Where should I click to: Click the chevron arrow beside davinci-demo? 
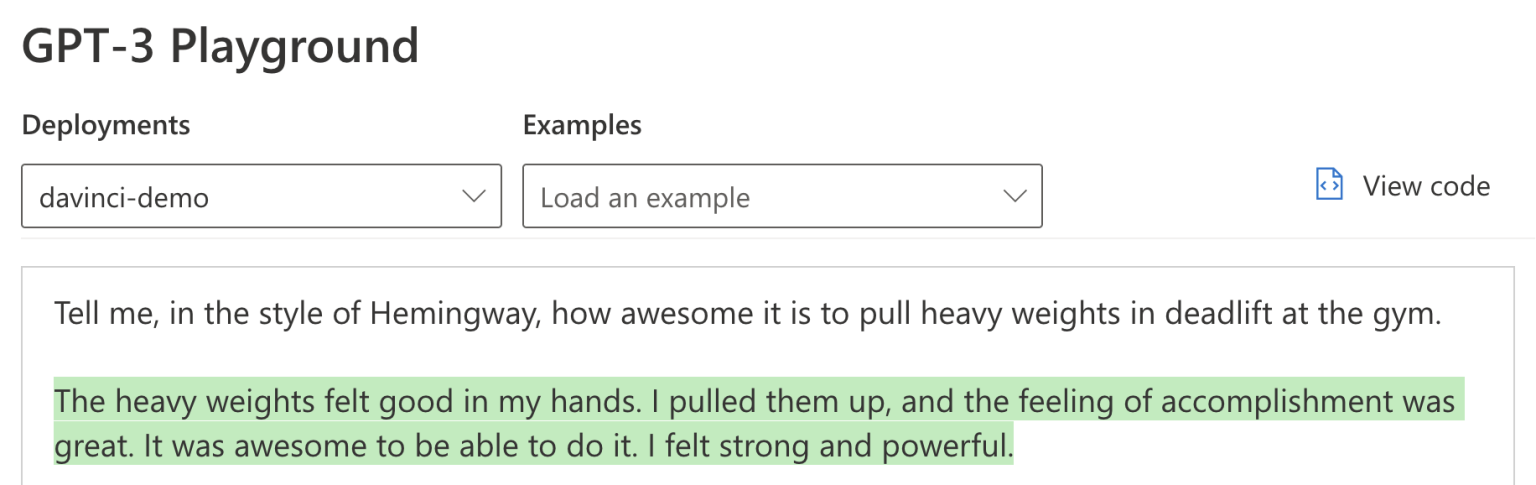pos(473,197)
